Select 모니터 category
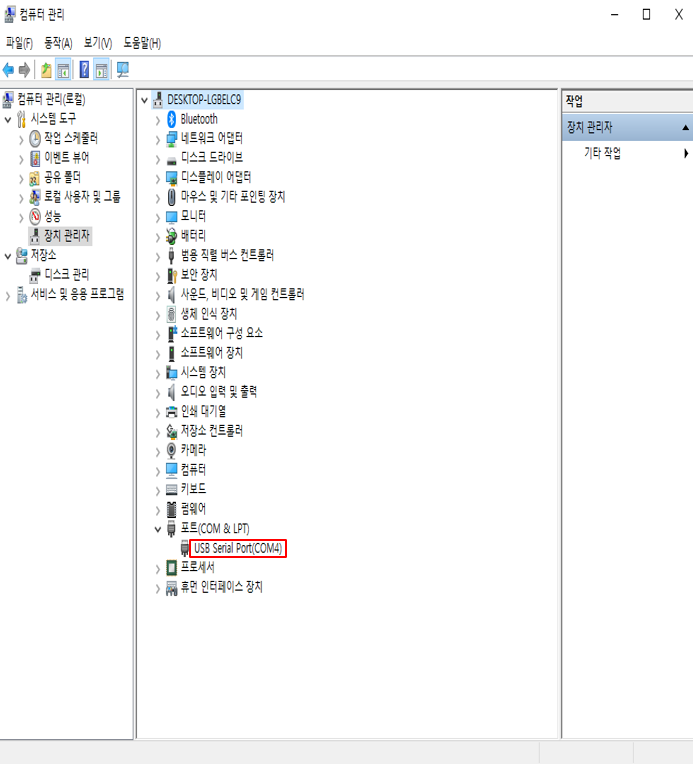This screenshot has width=693, height=764. (193, 216)
